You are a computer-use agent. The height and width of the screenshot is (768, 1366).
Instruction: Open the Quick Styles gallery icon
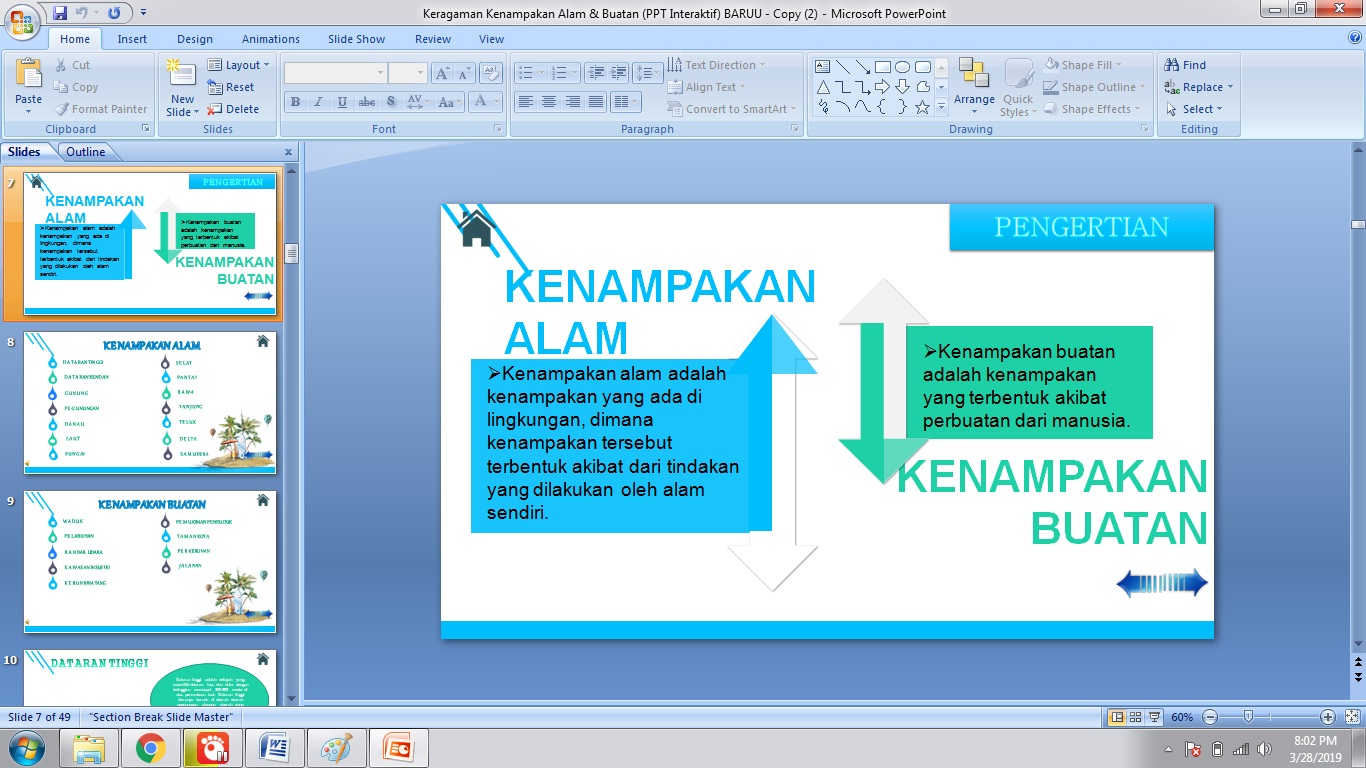1018,80
